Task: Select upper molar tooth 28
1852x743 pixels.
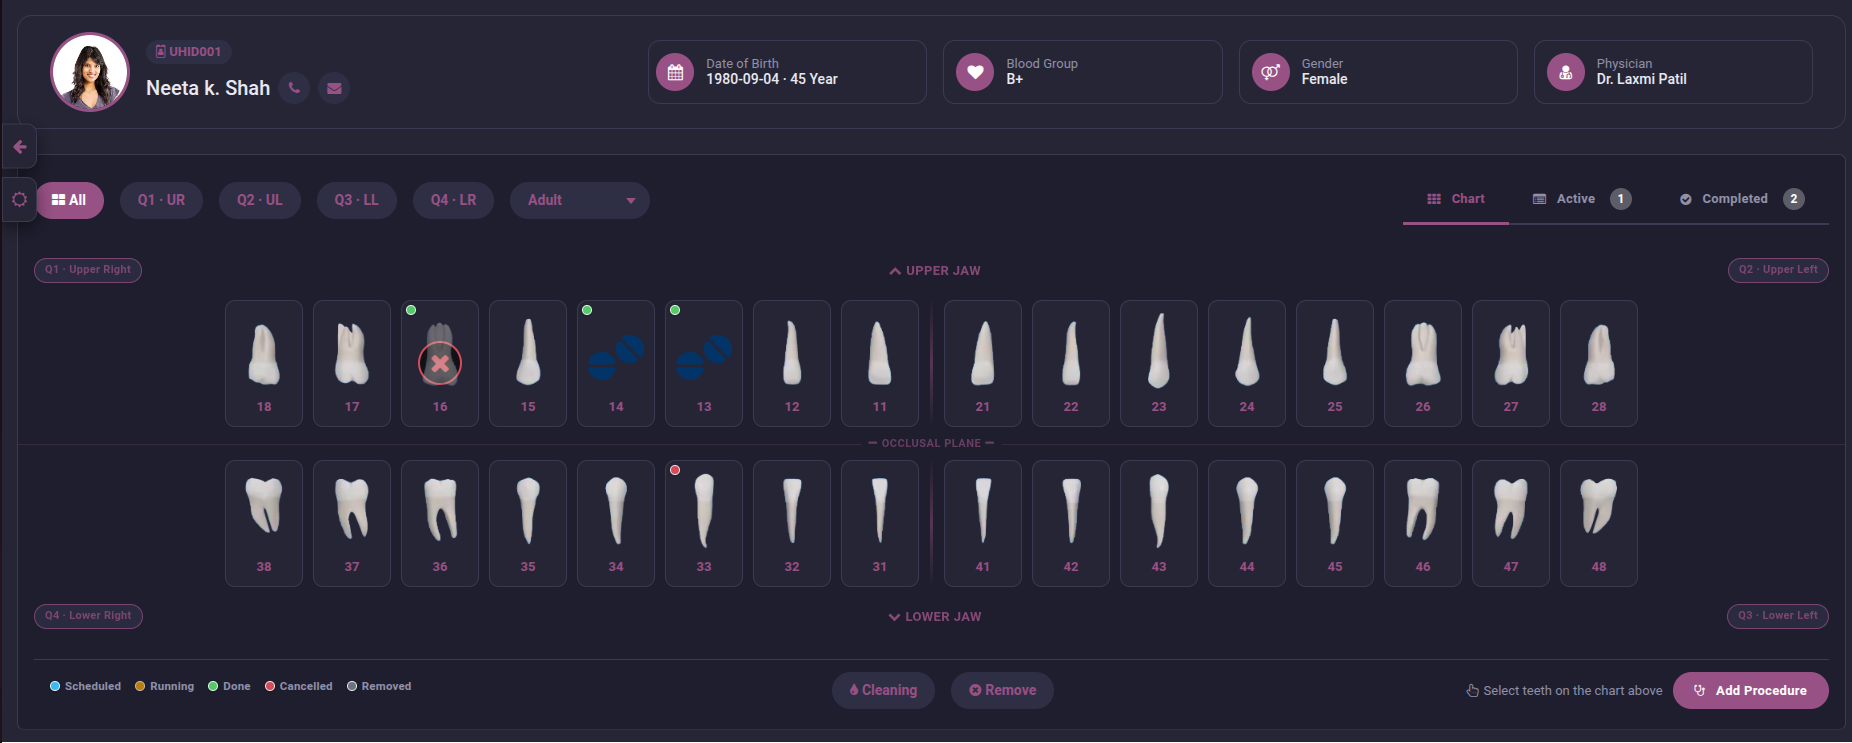Action: [1599, 363]
